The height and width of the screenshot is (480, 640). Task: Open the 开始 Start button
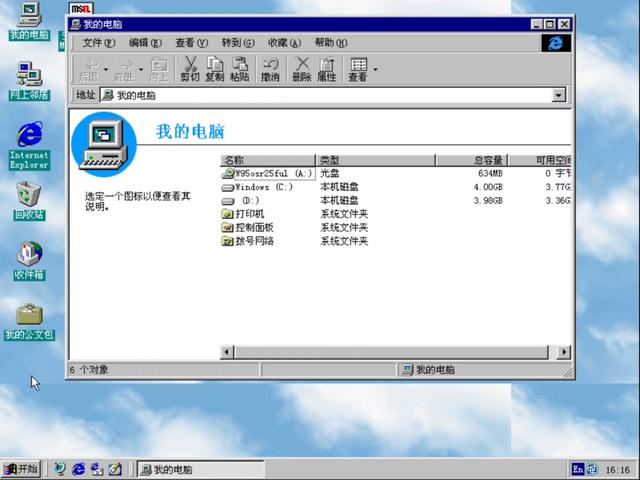20,469
